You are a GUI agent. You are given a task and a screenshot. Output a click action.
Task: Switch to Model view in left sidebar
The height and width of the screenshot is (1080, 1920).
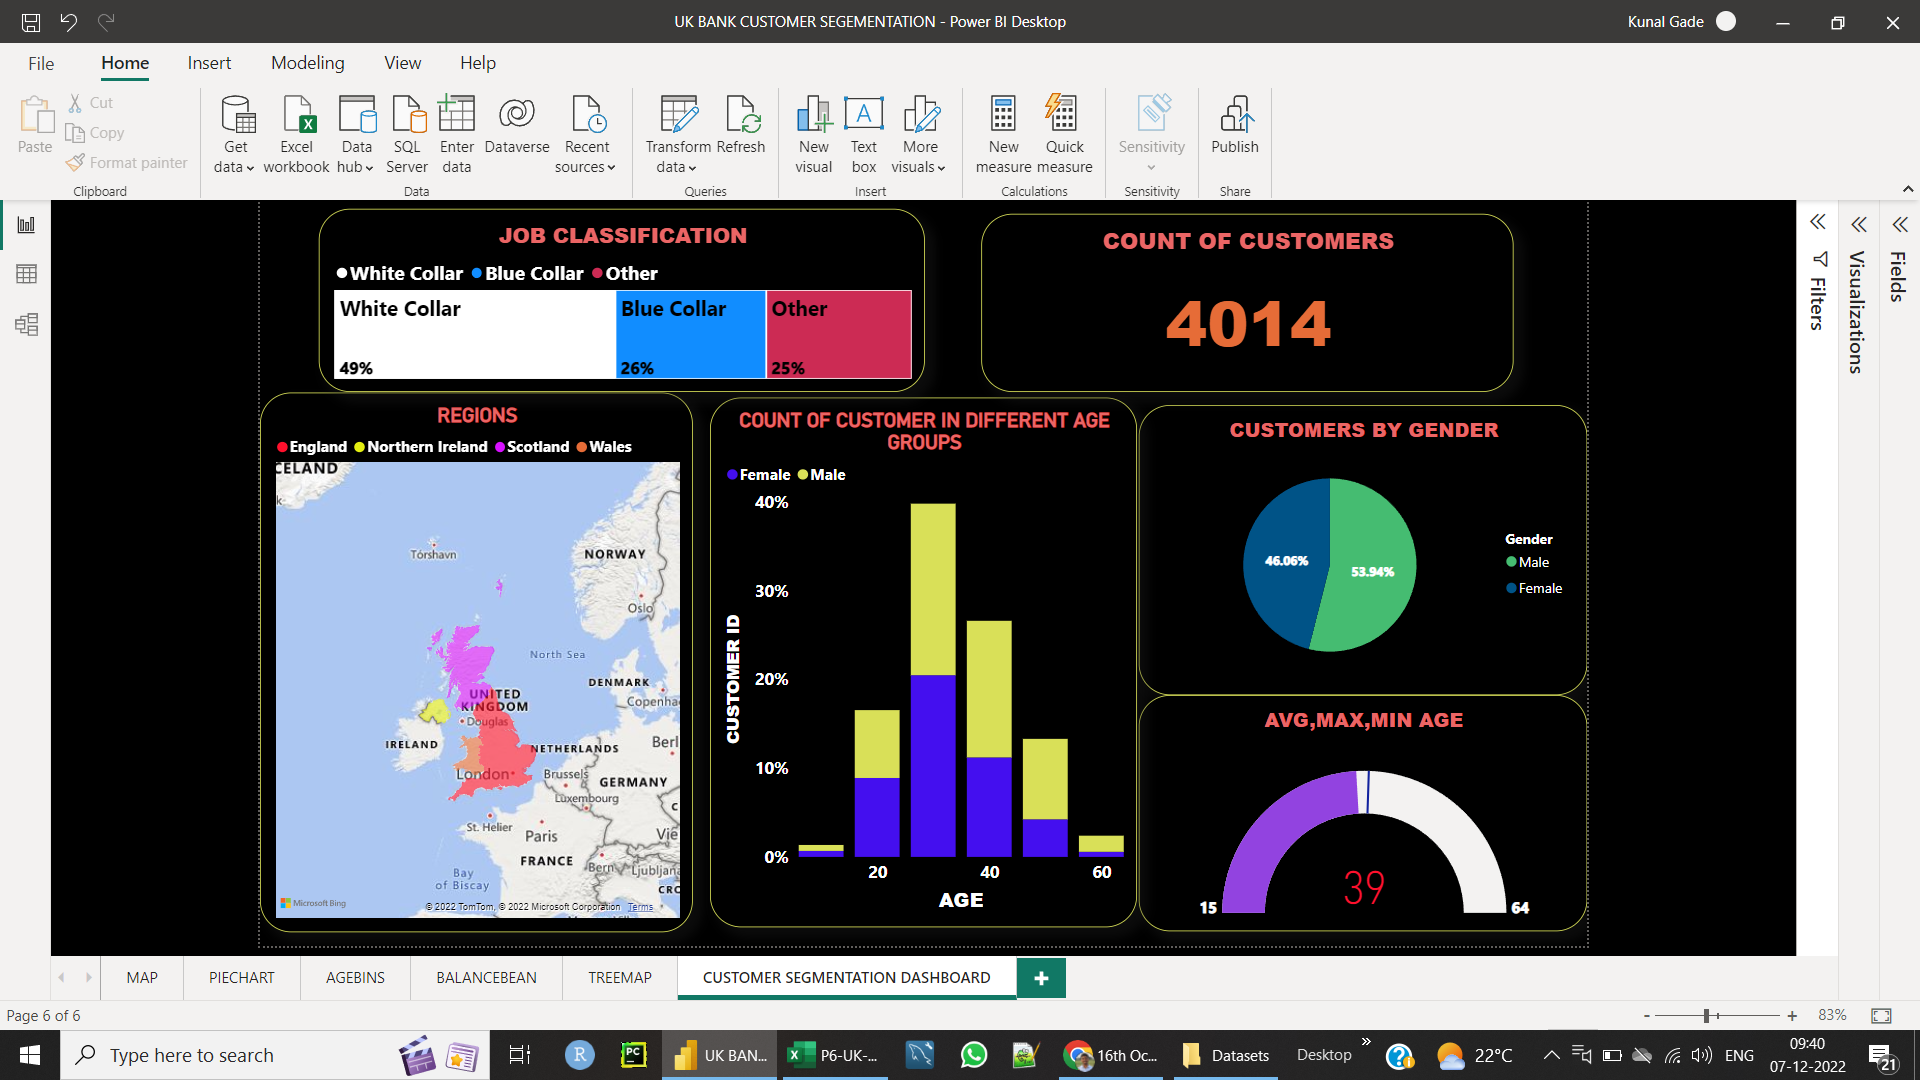click(26, 324)
